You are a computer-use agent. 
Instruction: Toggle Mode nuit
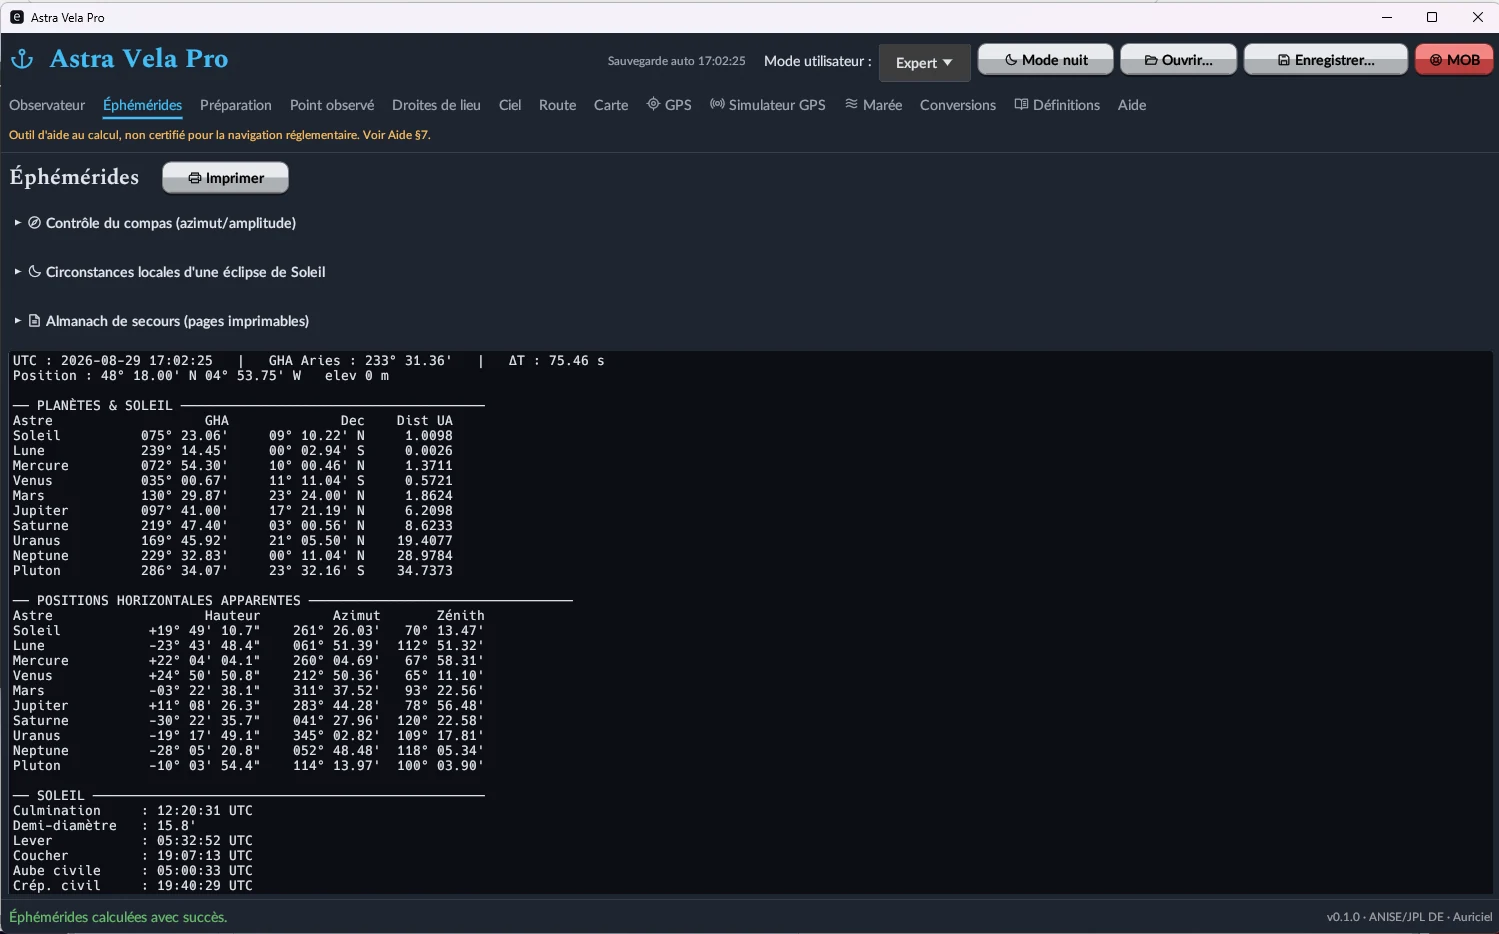pyautogui.click(x=1045, y=60)
